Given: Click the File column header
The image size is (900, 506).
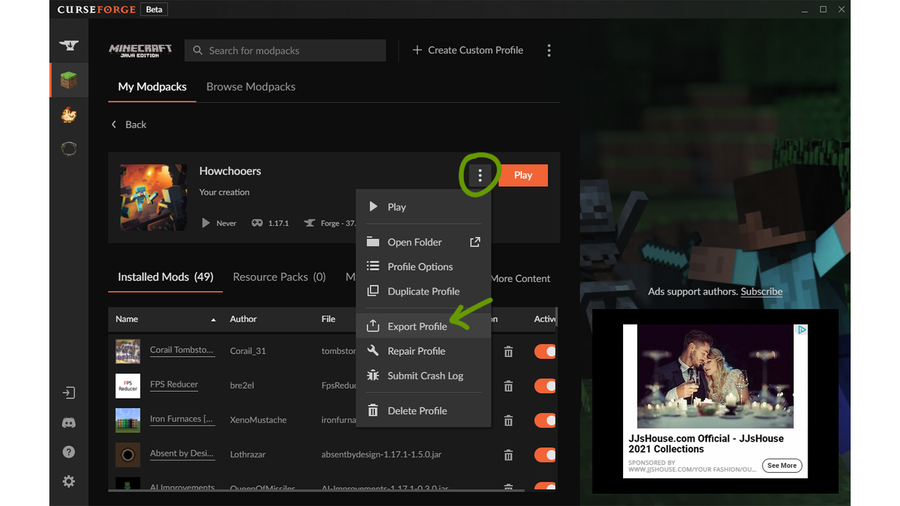Looking at the screenshot, I should 328,319.
